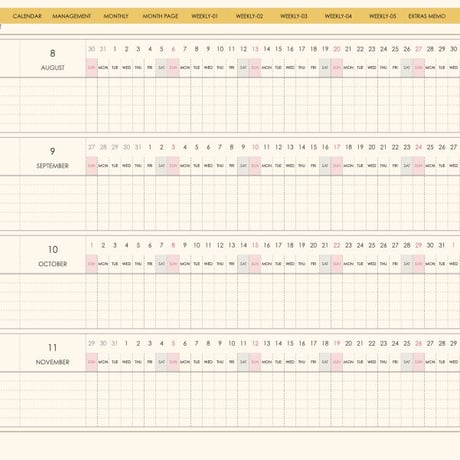460x460 pixels.
Task: Open the WEEKLY-04 tab
Action: pyautogui.click(x=338, y=16)
